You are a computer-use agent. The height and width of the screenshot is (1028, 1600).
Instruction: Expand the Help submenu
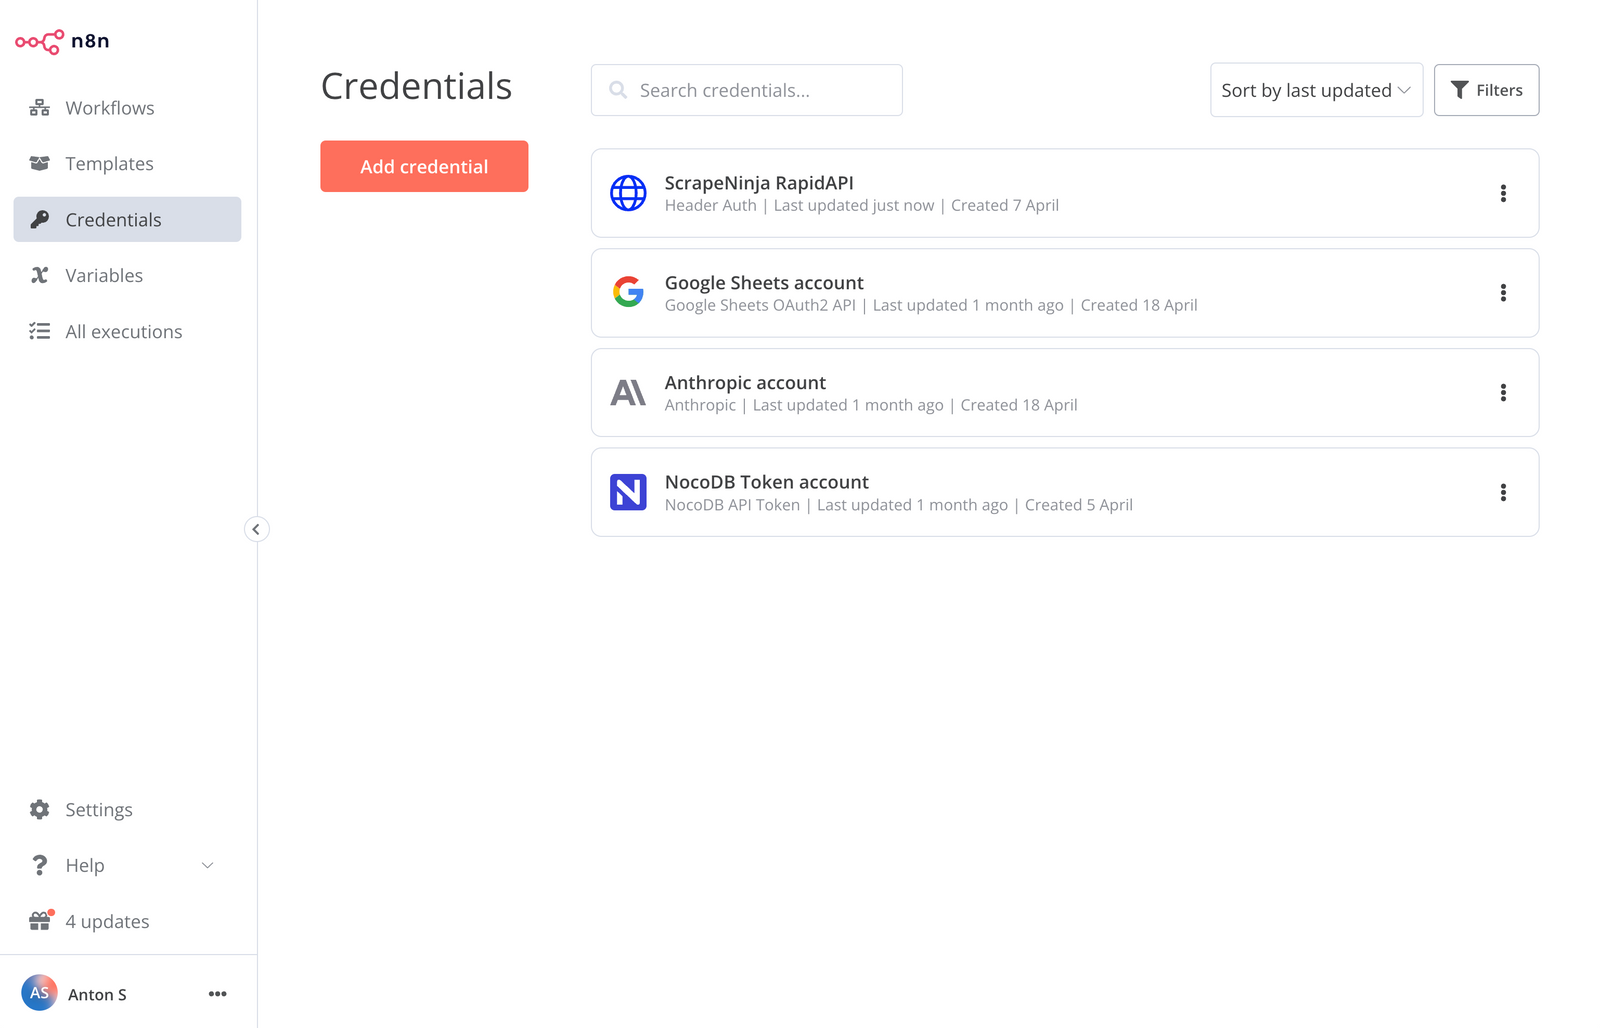pos(207,866)
